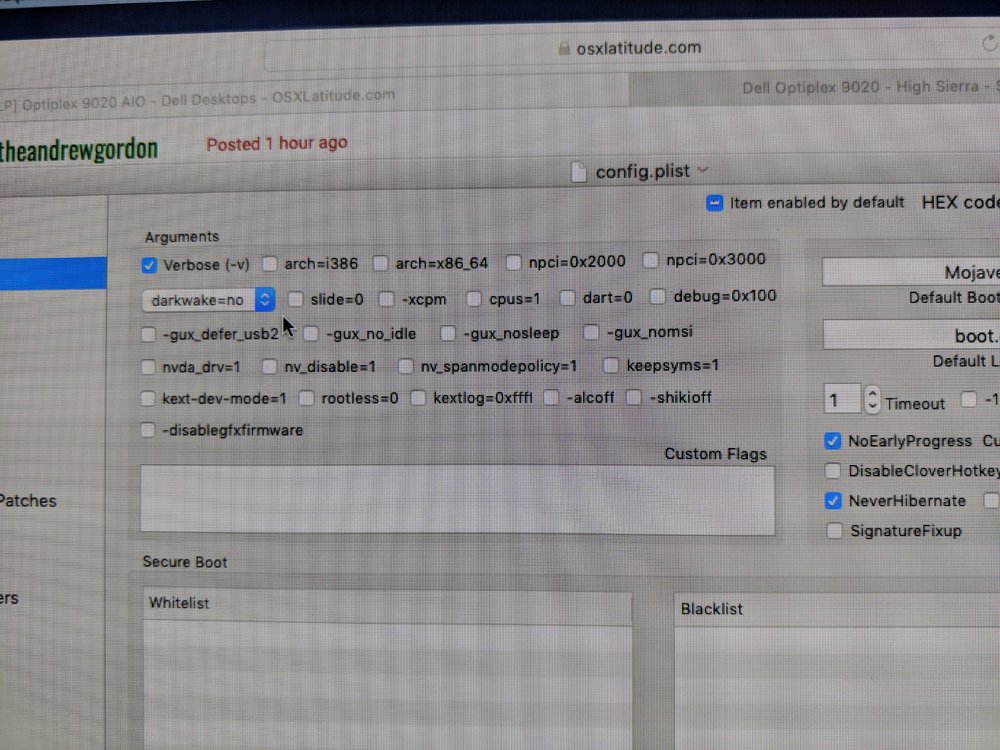Enable the nv_disable=1 checkbox
The width and height of the screenshot is (1000, 750).
click(x=269, y=366)
